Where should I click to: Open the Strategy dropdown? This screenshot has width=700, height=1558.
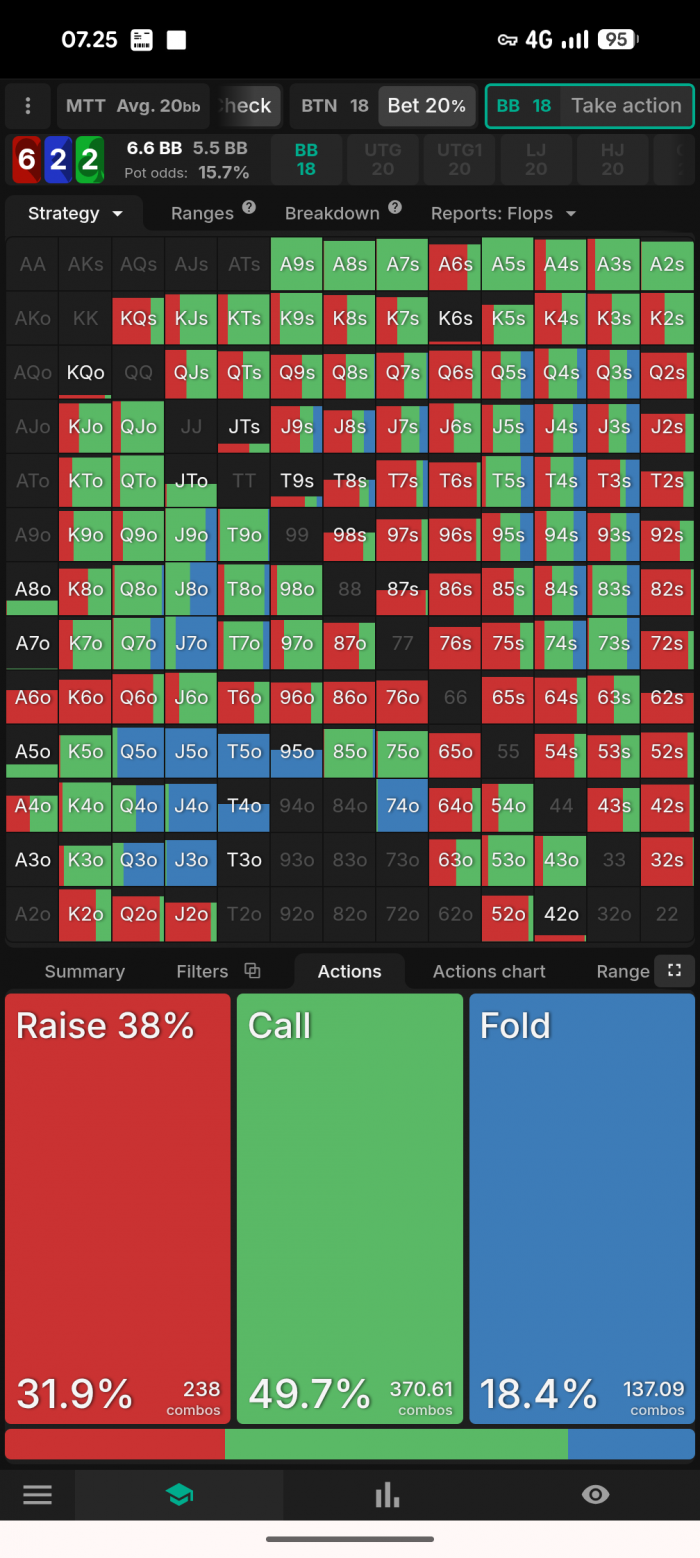tap(75, 213)
